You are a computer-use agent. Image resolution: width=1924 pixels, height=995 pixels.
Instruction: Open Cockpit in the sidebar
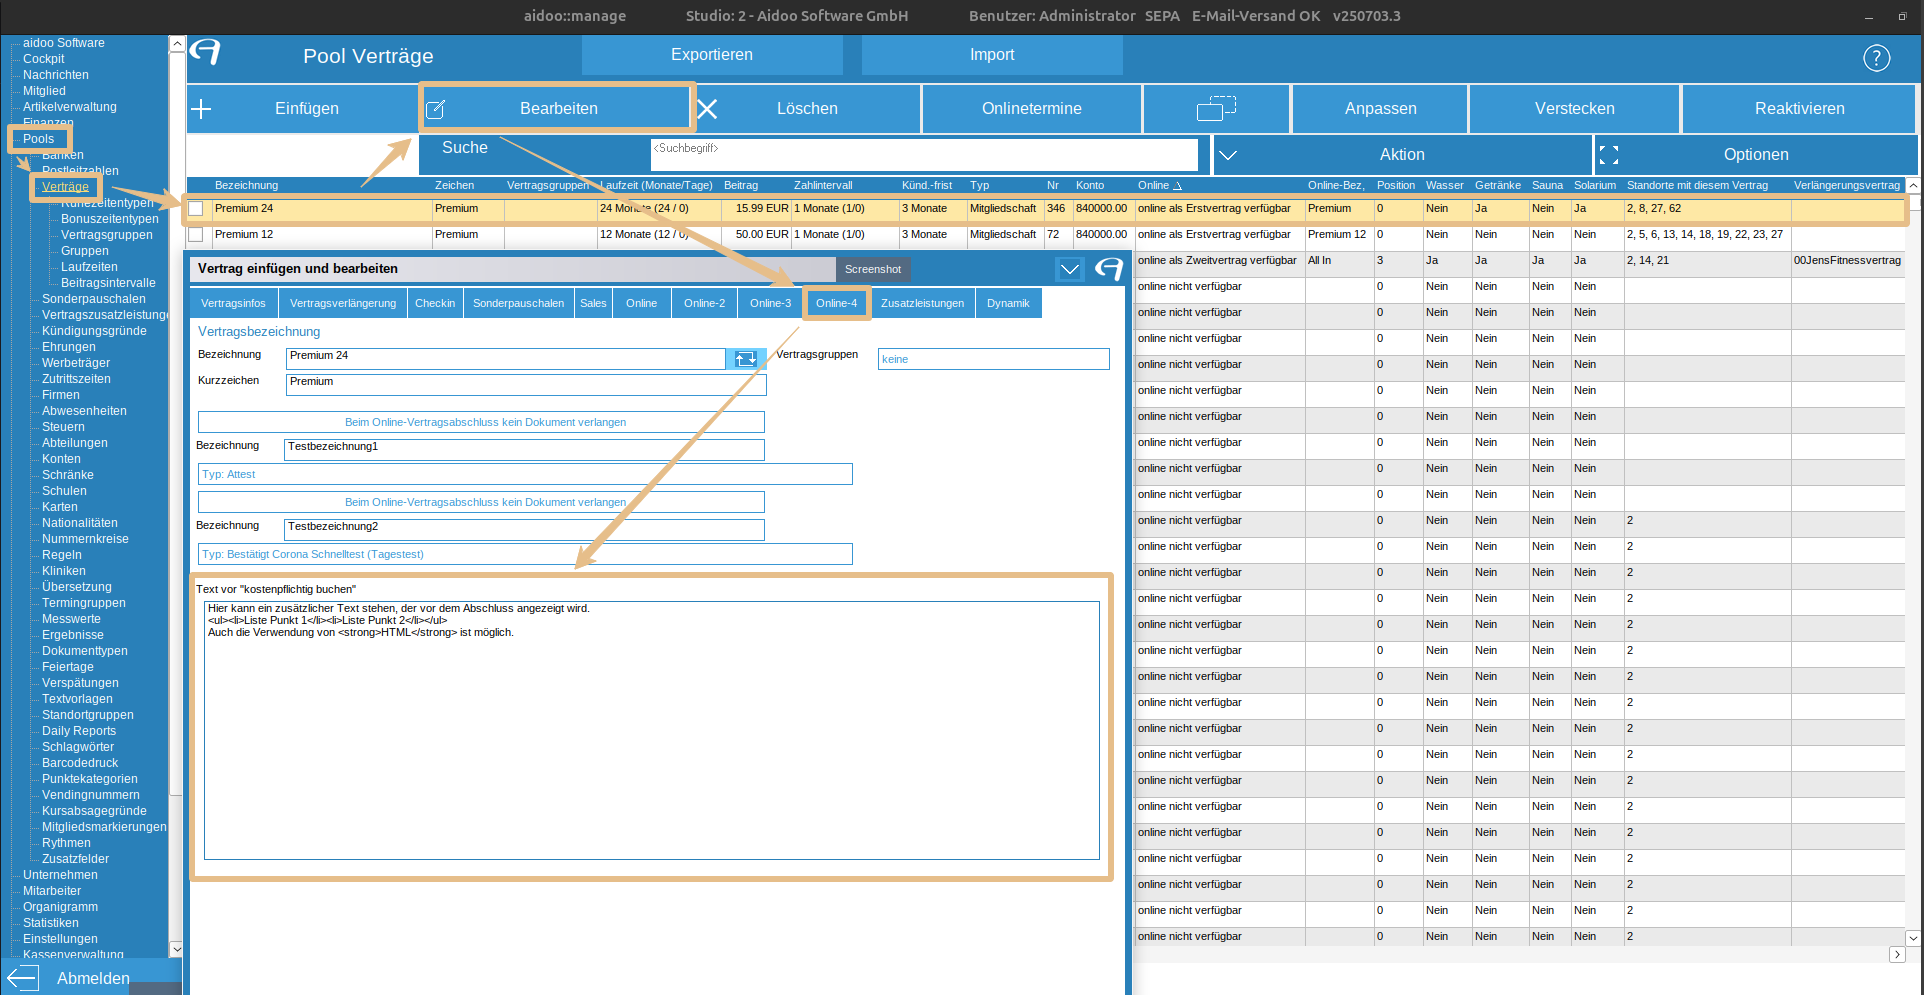click(43, 59)
